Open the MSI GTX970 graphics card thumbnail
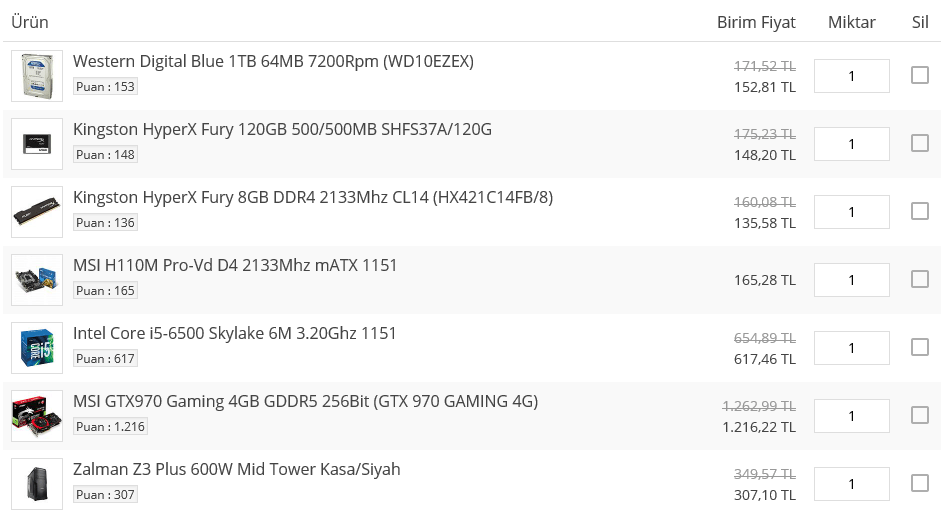 (x=37, y=416)
